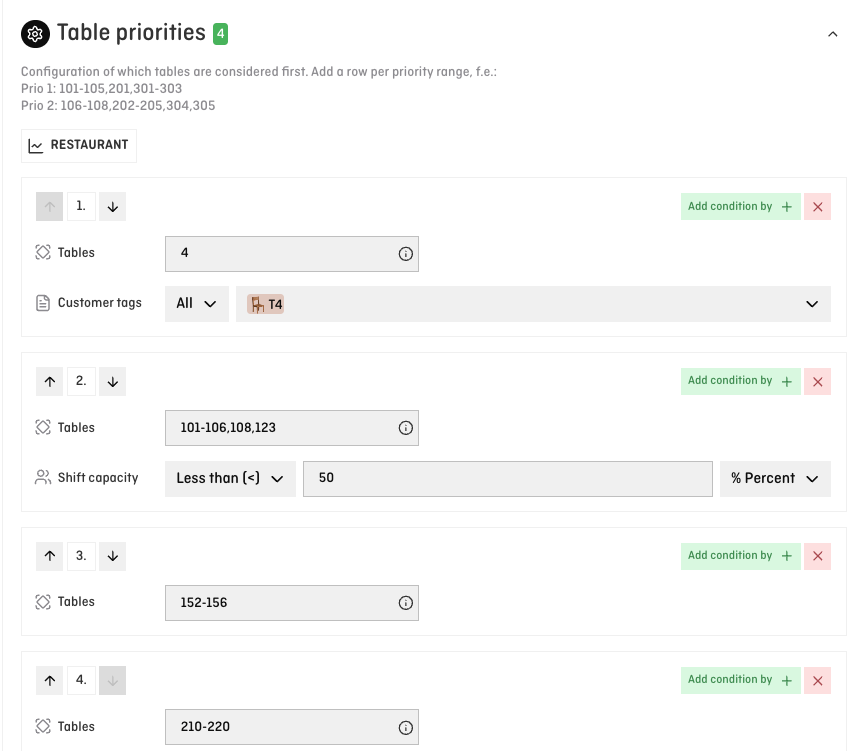
Task: Open the % Percent unit dropdown
Action: [775, 478]
